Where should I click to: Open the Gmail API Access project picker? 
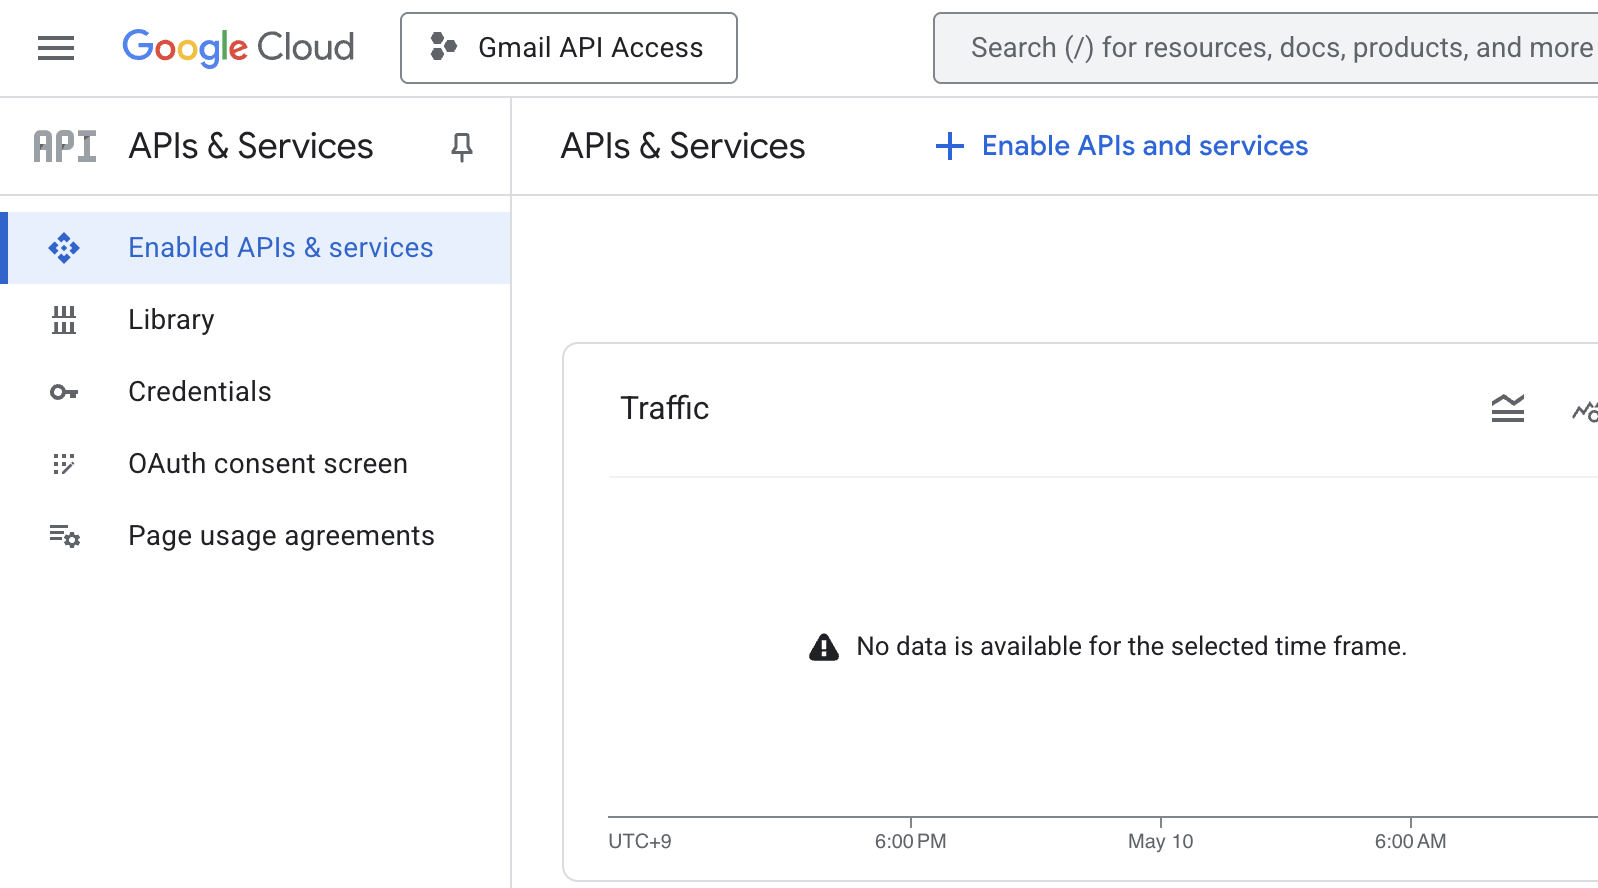click(569, 48)
